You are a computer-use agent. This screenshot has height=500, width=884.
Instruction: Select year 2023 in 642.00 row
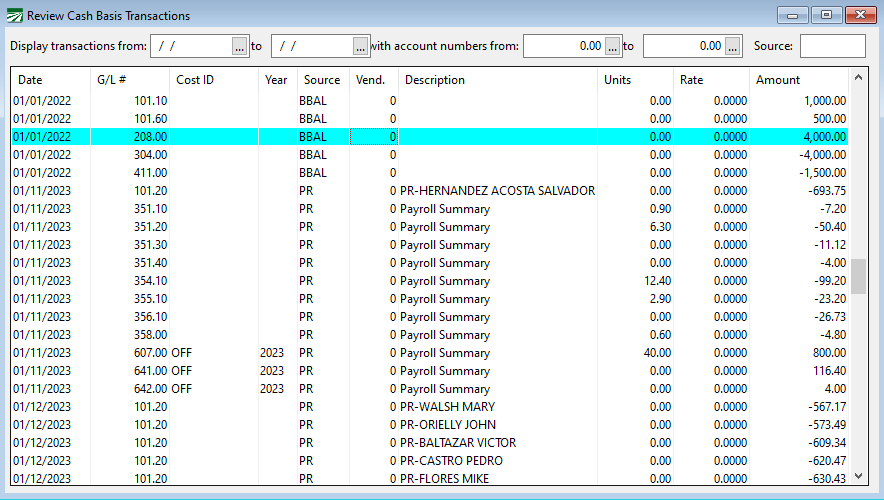click(x=278, y=390)
